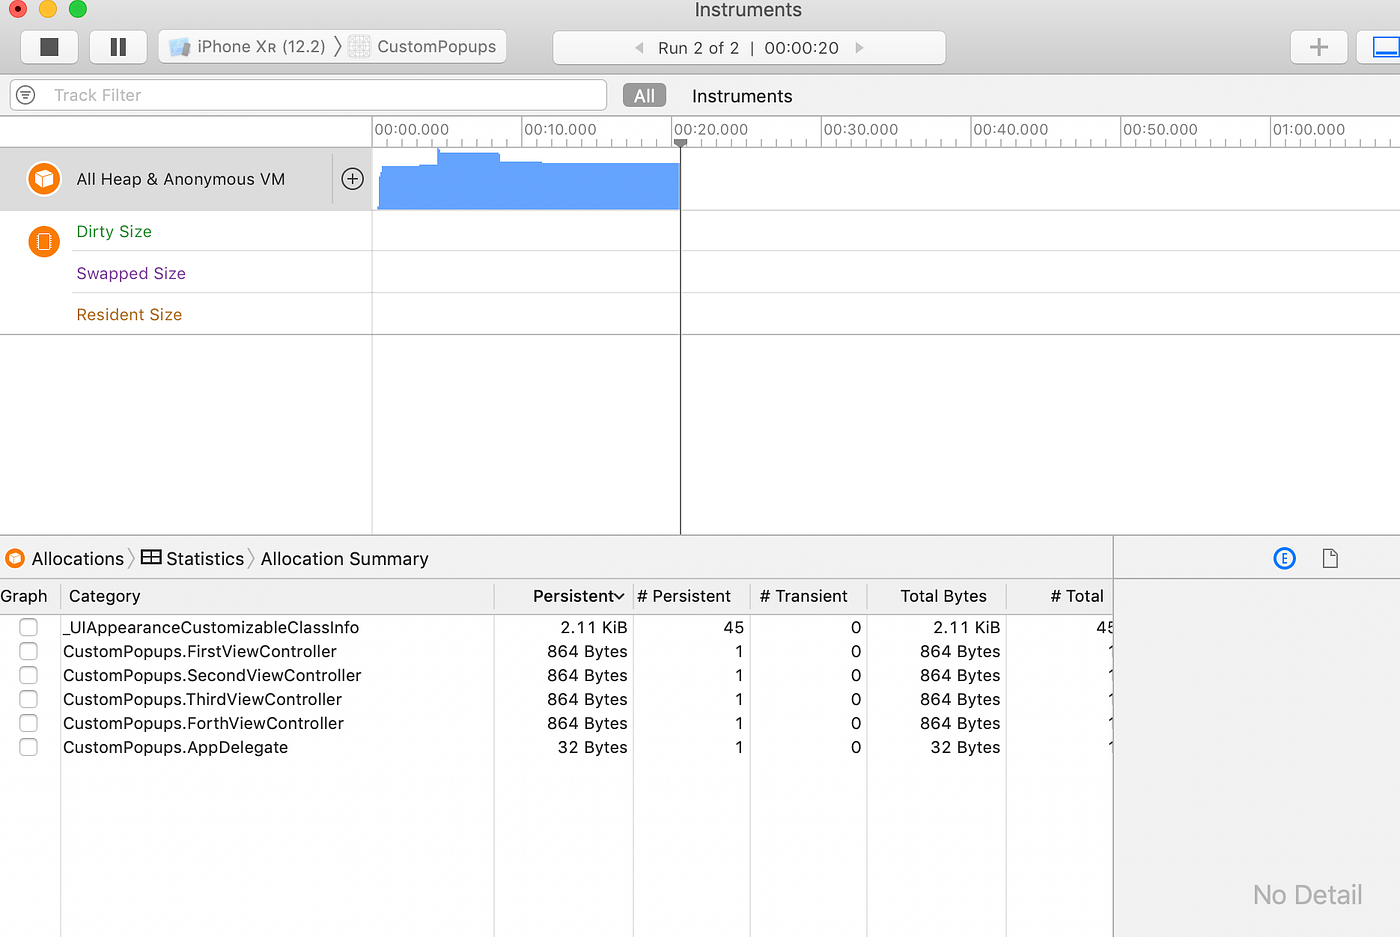Pause the trace recording
1400x937 pixels.
[118, 47]
